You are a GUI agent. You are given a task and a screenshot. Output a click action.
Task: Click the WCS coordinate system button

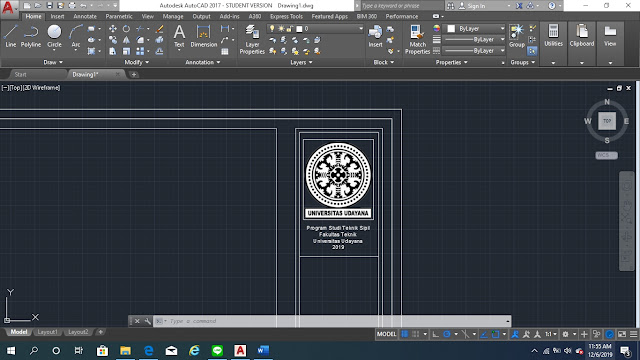click(607, 155)
